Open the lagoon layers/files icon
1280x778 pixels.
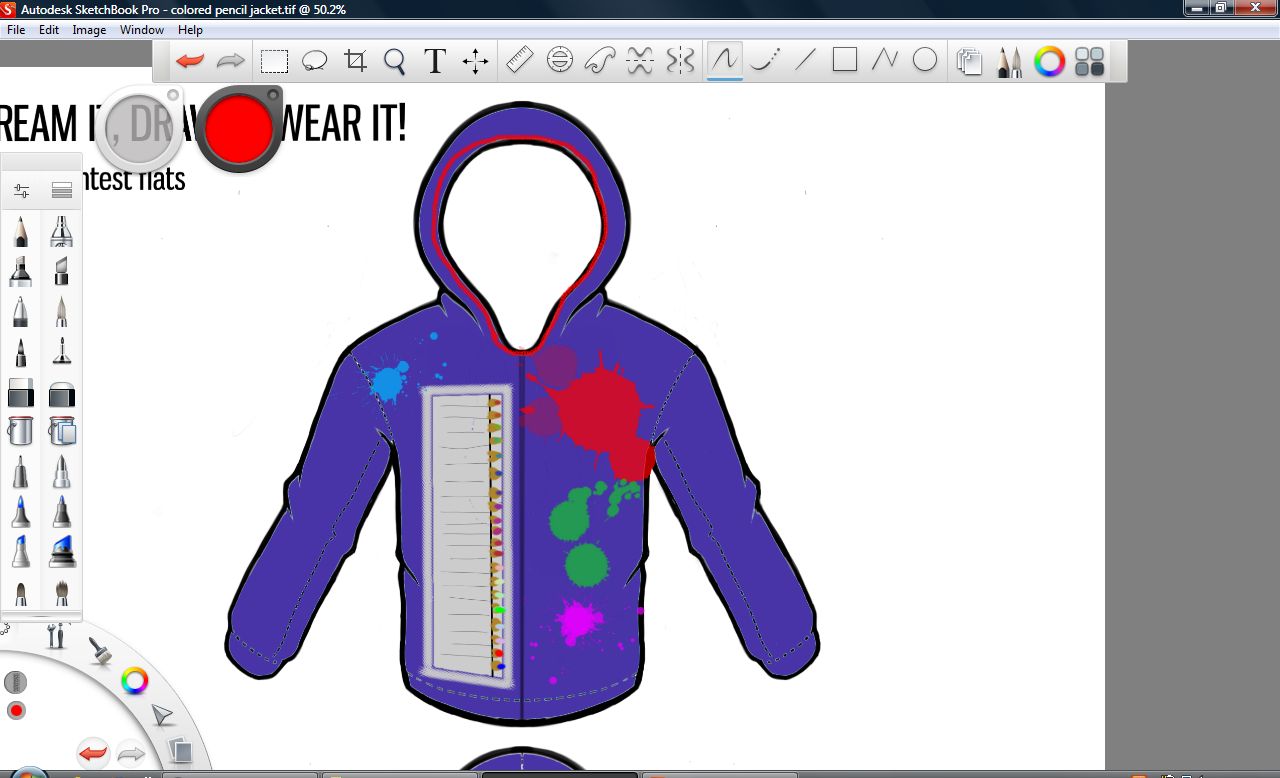pyautogui.click(x=179, y=749)
